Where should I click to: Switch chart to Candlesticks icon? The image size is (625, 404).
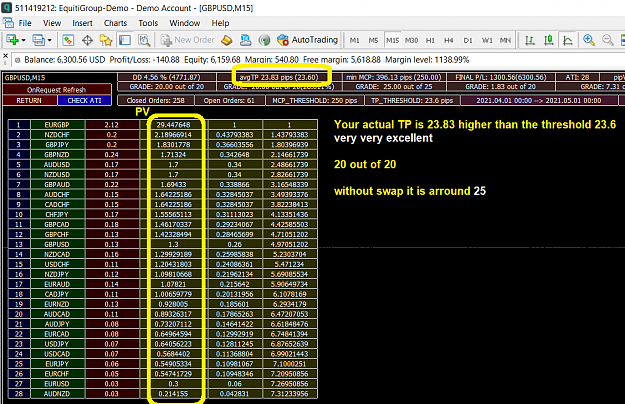click(549, 40)
